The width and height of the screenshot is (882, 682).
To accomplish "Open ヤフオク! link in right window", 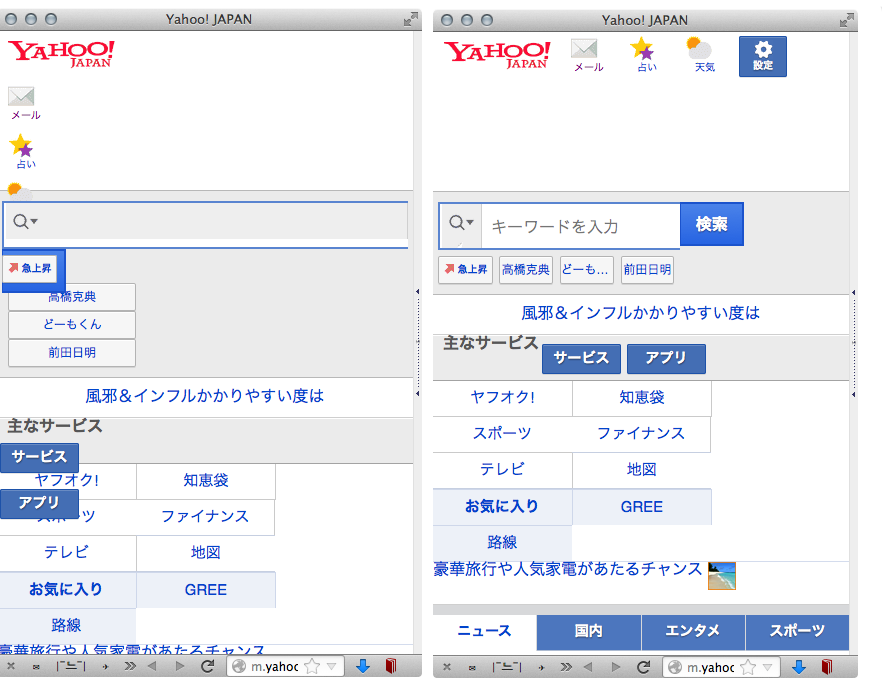I will pyautogui.click(x=502, y=398).
